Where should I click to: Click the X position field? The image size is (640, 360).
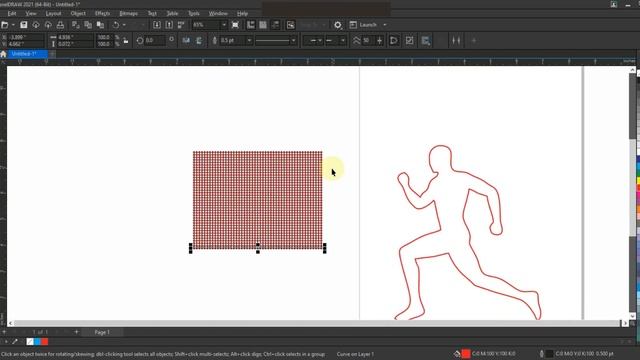(x=26, y=37)
